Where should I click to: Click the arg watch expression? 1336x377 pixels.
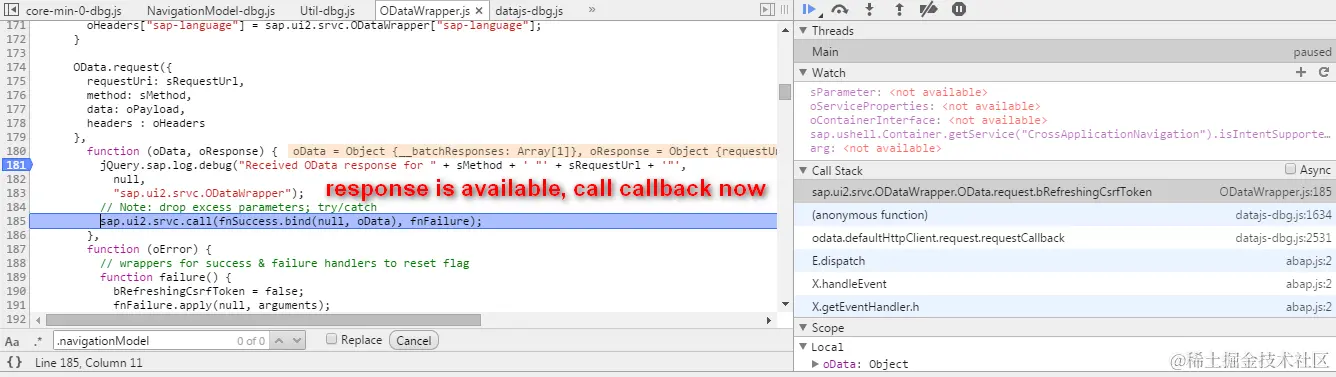click(x=876, y=148)
